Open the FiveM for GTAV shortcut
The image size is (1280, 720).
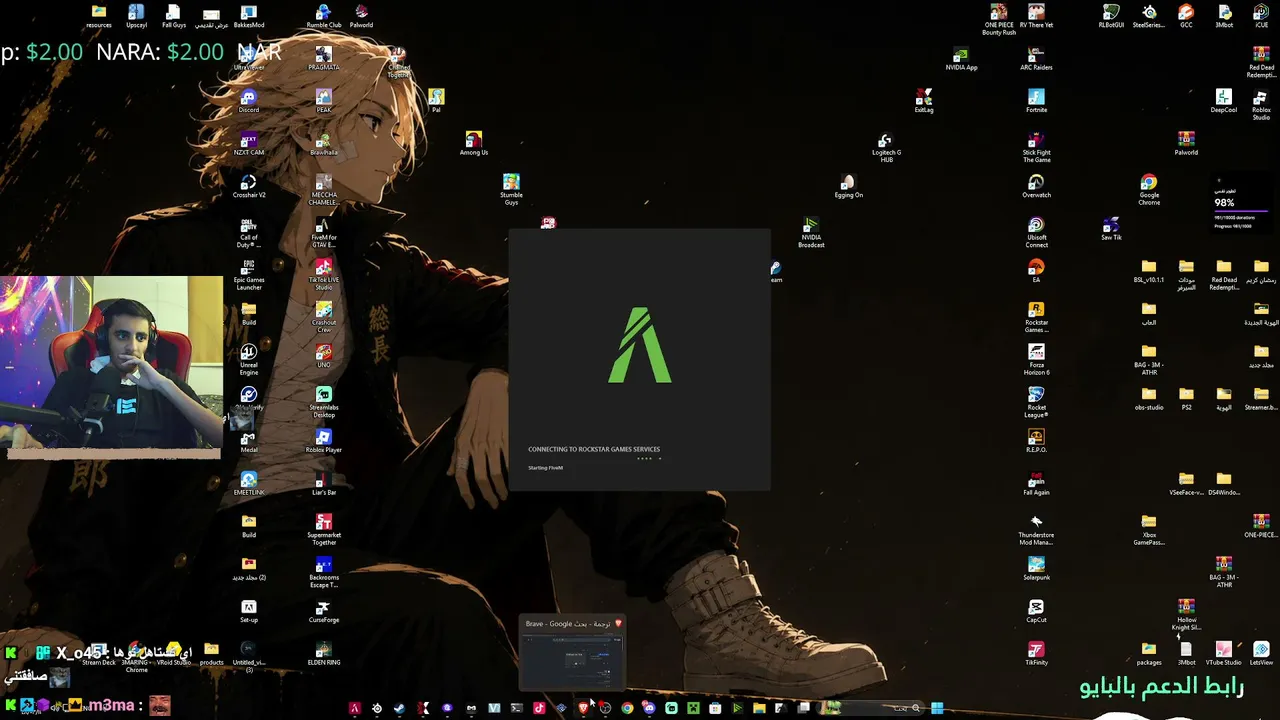click(x=324, y=231)
